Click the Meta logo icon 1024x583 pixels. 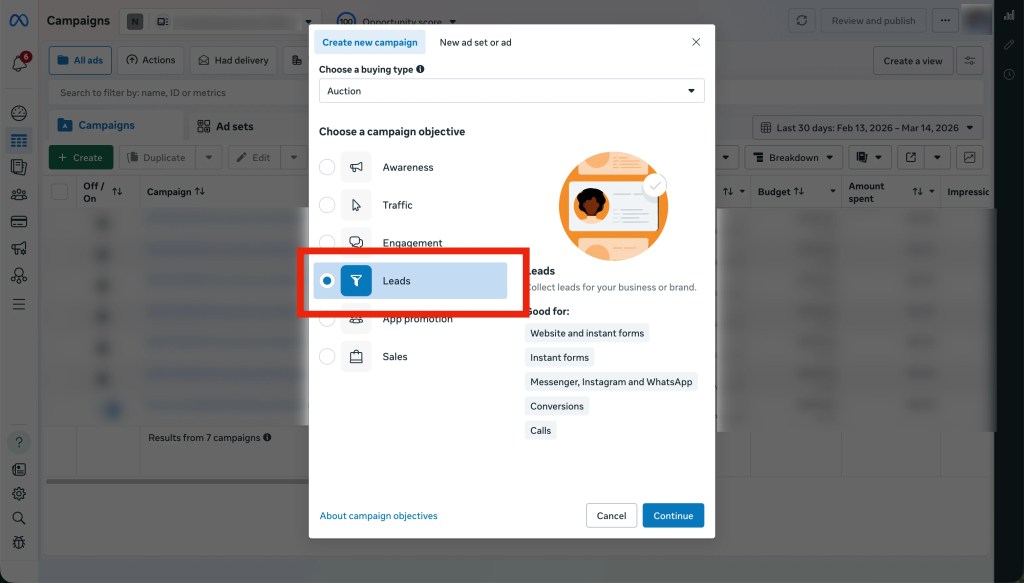coord(19,21)
